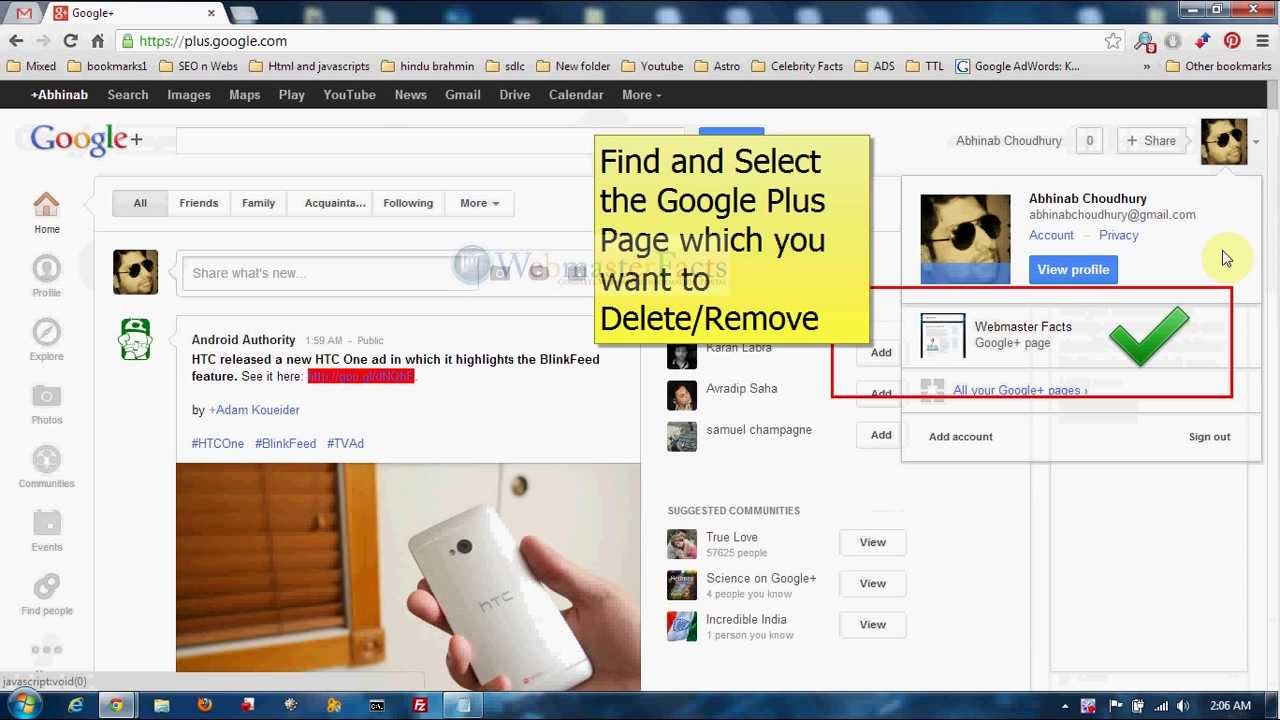Open the #BlinkFeed hashtag

(285, 443)
